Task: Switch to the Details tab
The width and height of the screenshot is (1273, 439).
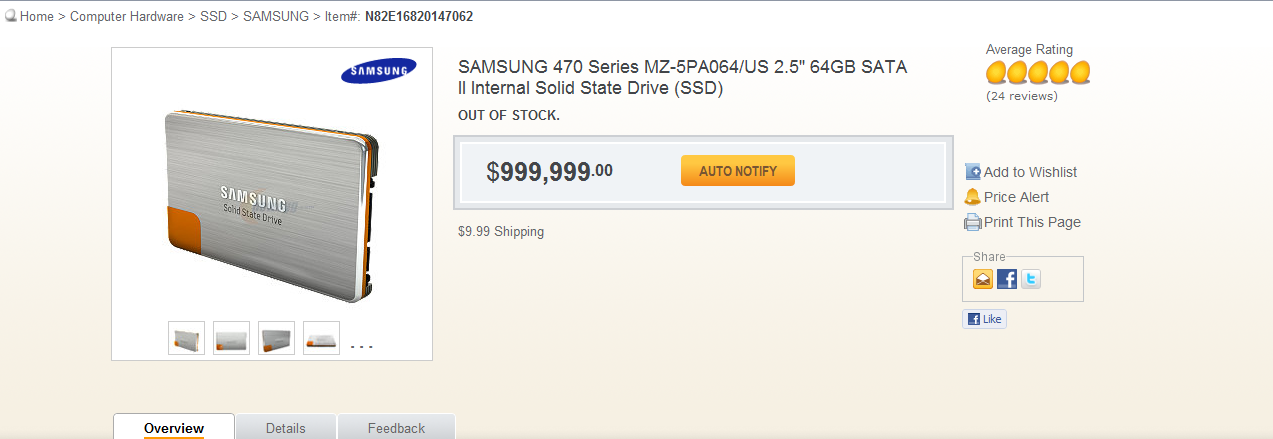Action: [x=286, y=428]
